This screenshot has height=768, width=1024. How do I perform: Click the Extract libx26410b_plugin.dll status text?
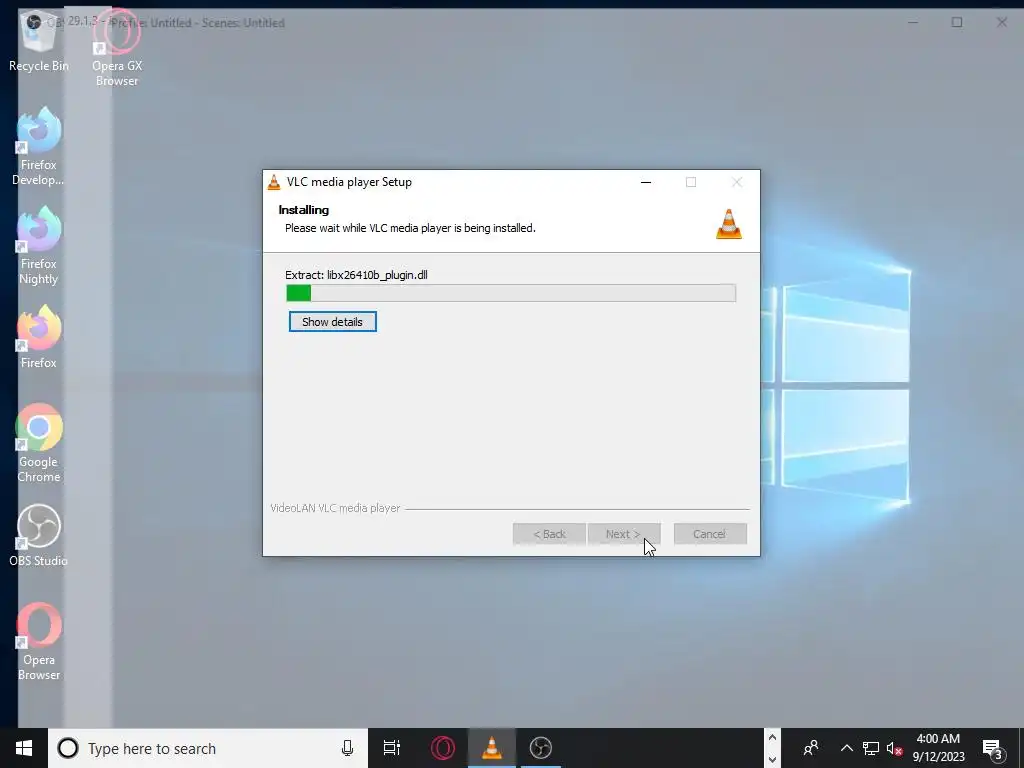point(357,275)
